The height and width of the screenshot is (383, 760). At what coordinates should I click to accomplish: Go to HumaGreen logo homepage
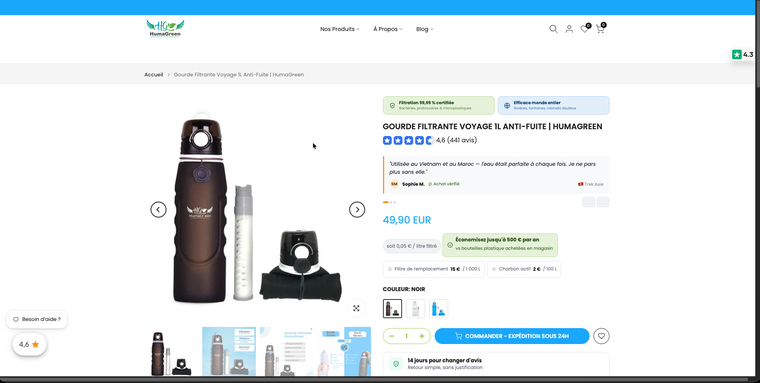[x=165, y=29]
